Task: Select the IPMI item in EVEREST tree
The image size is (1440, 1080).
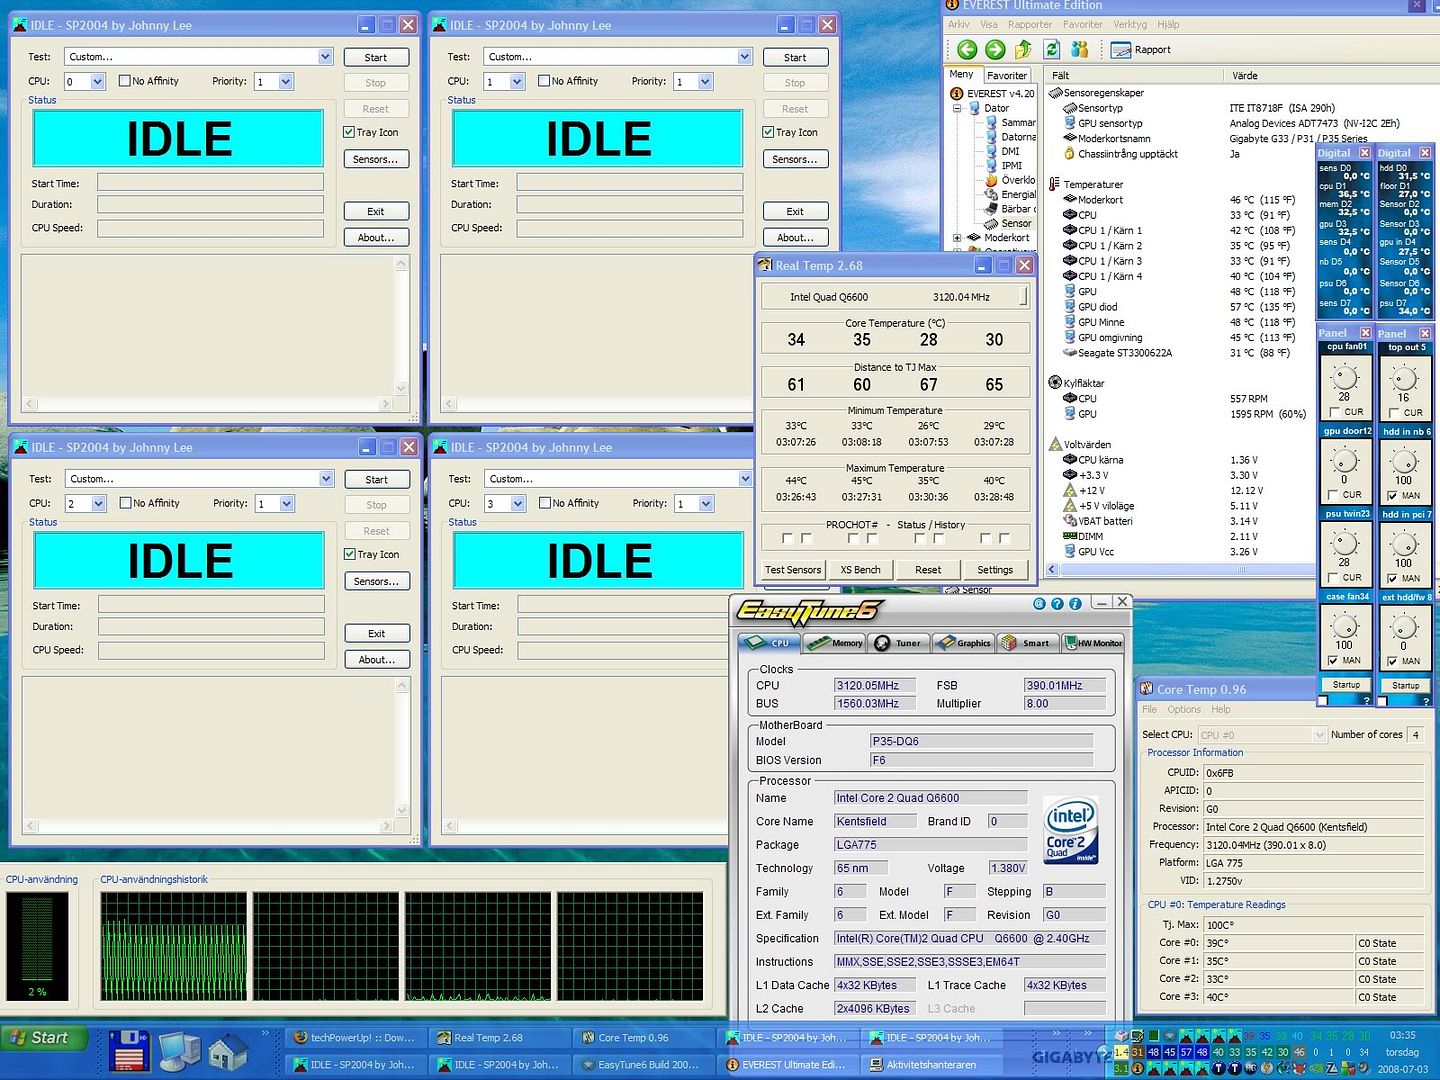Action: pos(1004,166)
